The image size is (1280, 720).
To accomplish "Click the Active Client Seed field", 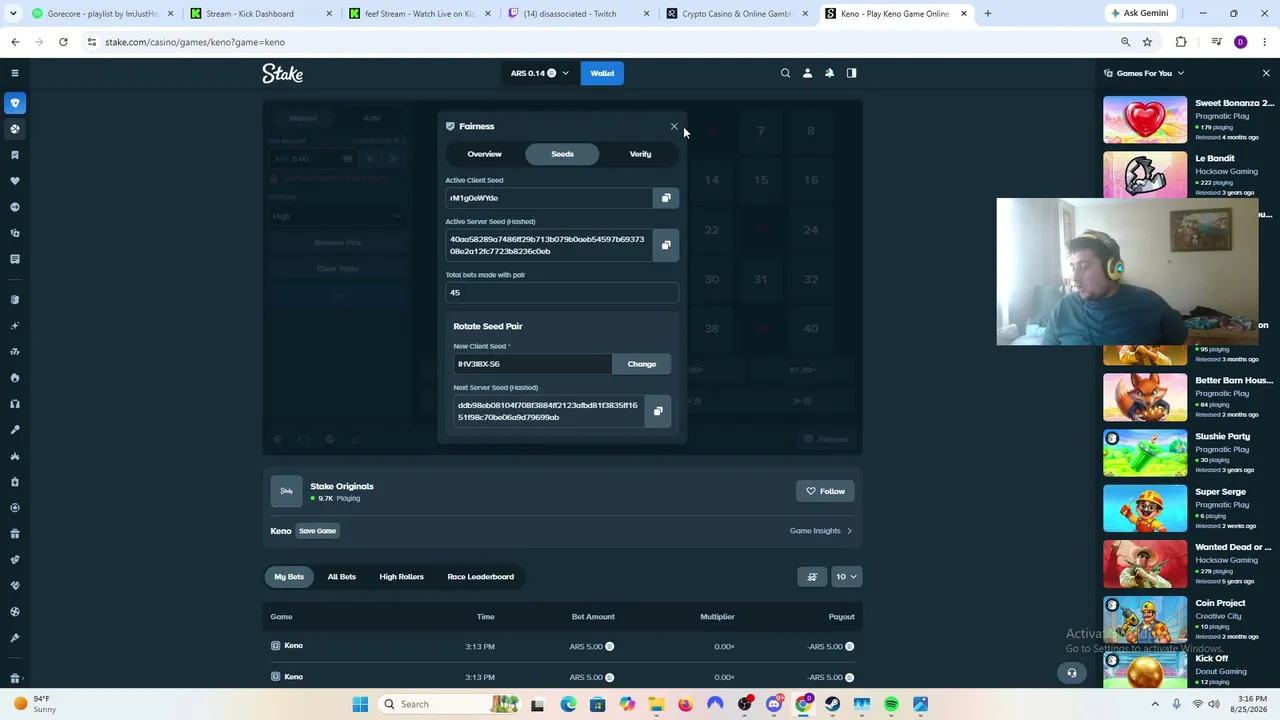I will (x=549, y=198).
